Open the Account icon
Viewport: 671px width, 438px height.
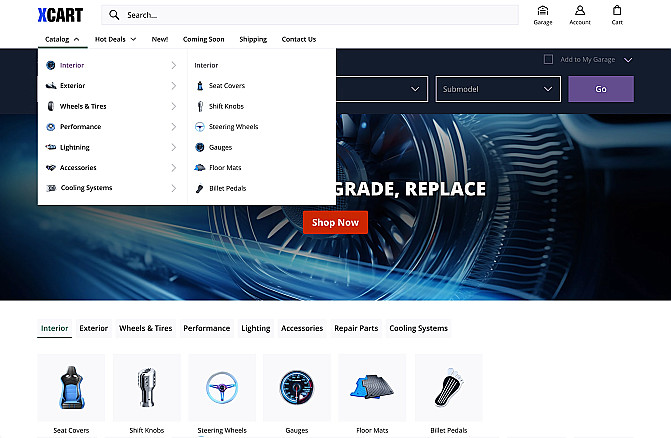point(580,15)
